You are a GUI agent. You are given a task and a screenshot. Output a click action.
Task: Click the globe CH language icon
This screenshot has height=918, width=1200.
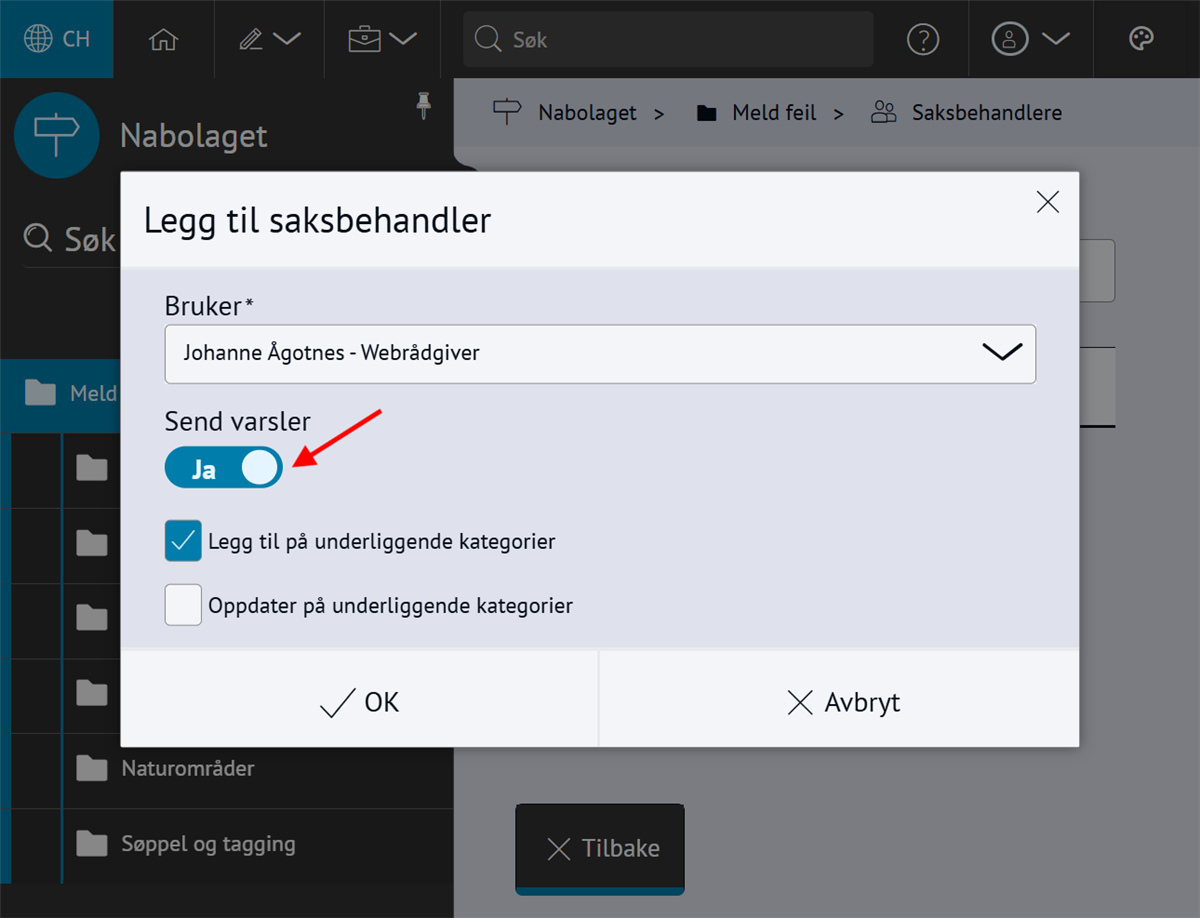point(57,39)
